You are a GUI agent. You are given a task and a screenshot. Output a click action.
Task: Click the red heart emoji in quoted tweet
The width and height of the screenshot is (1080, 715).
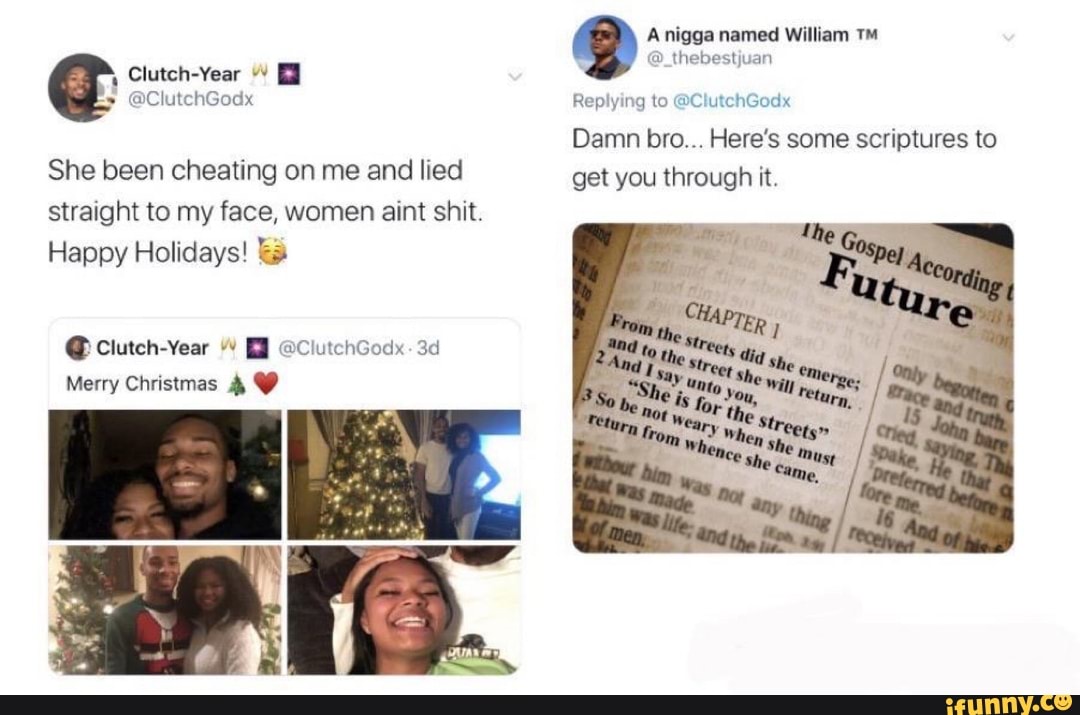266,383
